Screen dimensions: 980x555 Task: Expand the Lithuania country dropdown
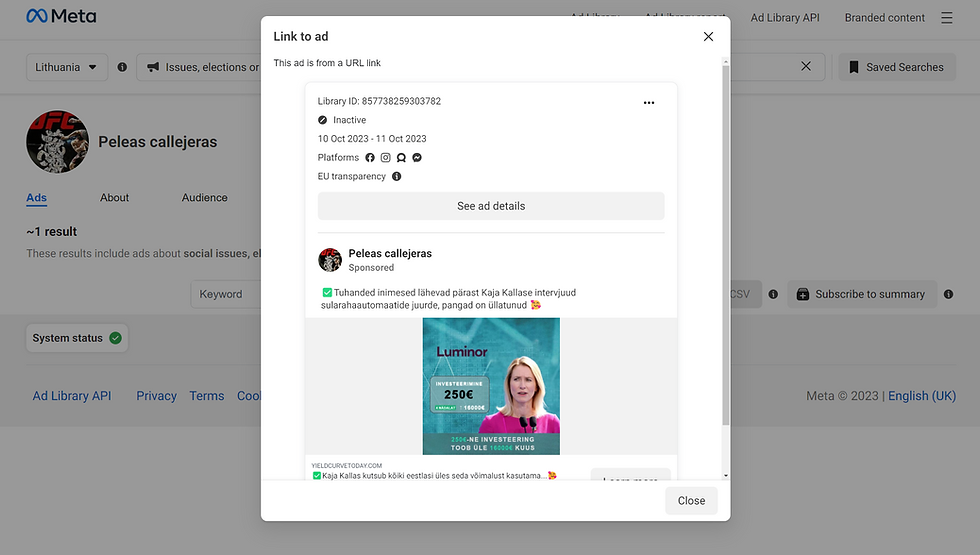click(x=67, y=67)
